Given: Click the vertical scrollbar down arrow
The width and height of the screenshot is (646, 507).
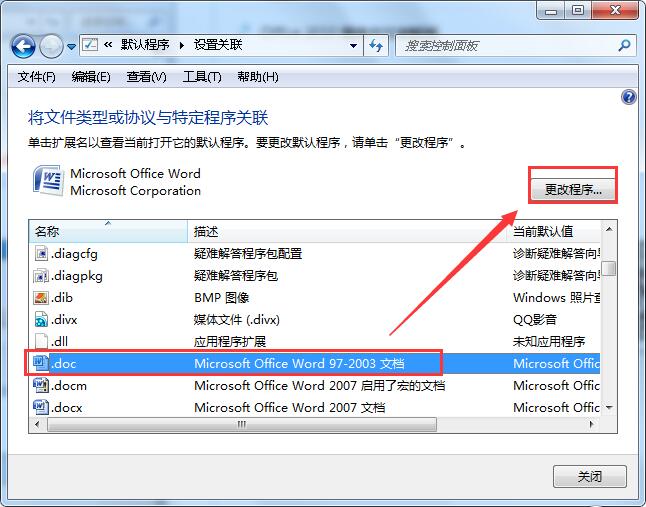Looking at the screenshot, I should (609, 408).
